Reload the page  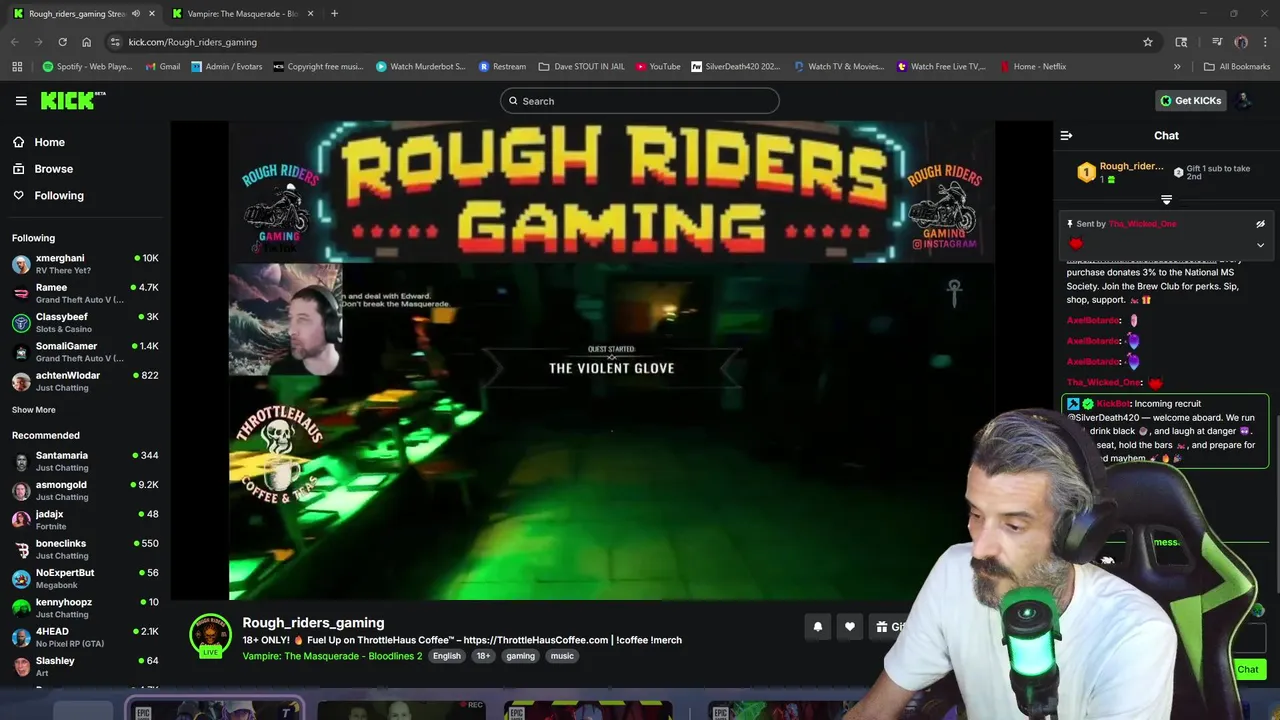62,42
